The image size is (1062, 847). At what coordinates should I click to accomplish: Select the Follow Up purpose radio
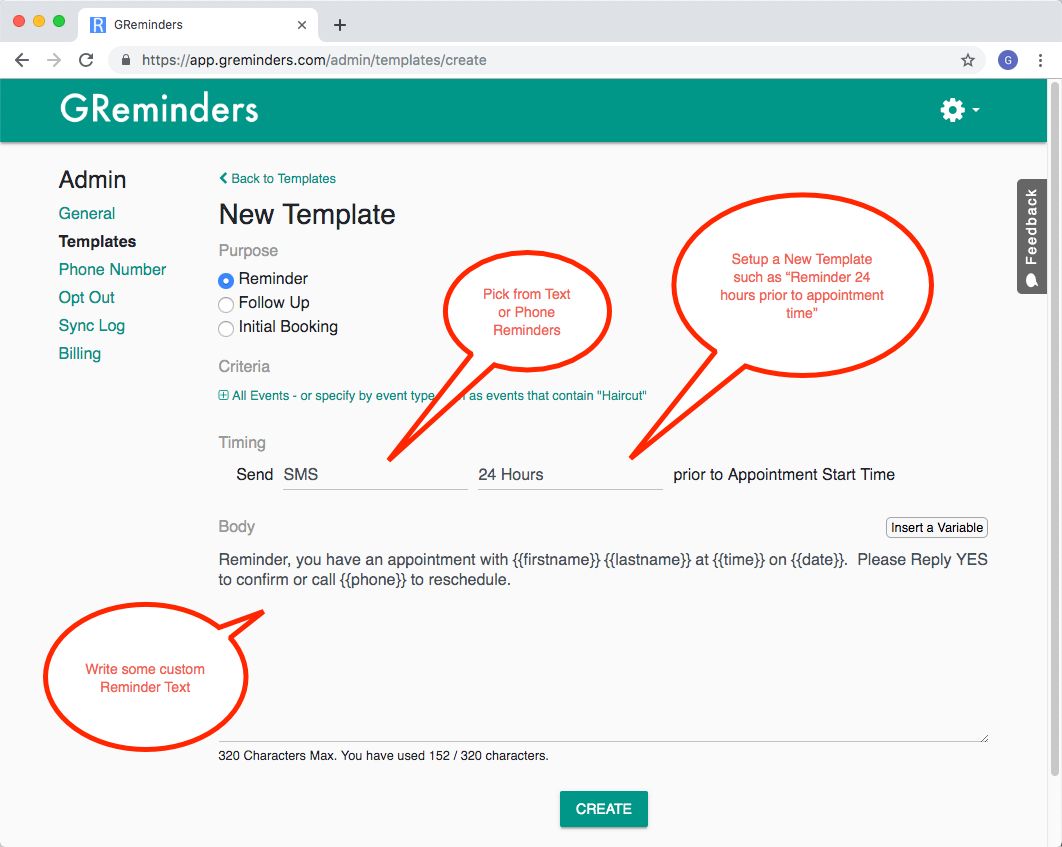226,304
